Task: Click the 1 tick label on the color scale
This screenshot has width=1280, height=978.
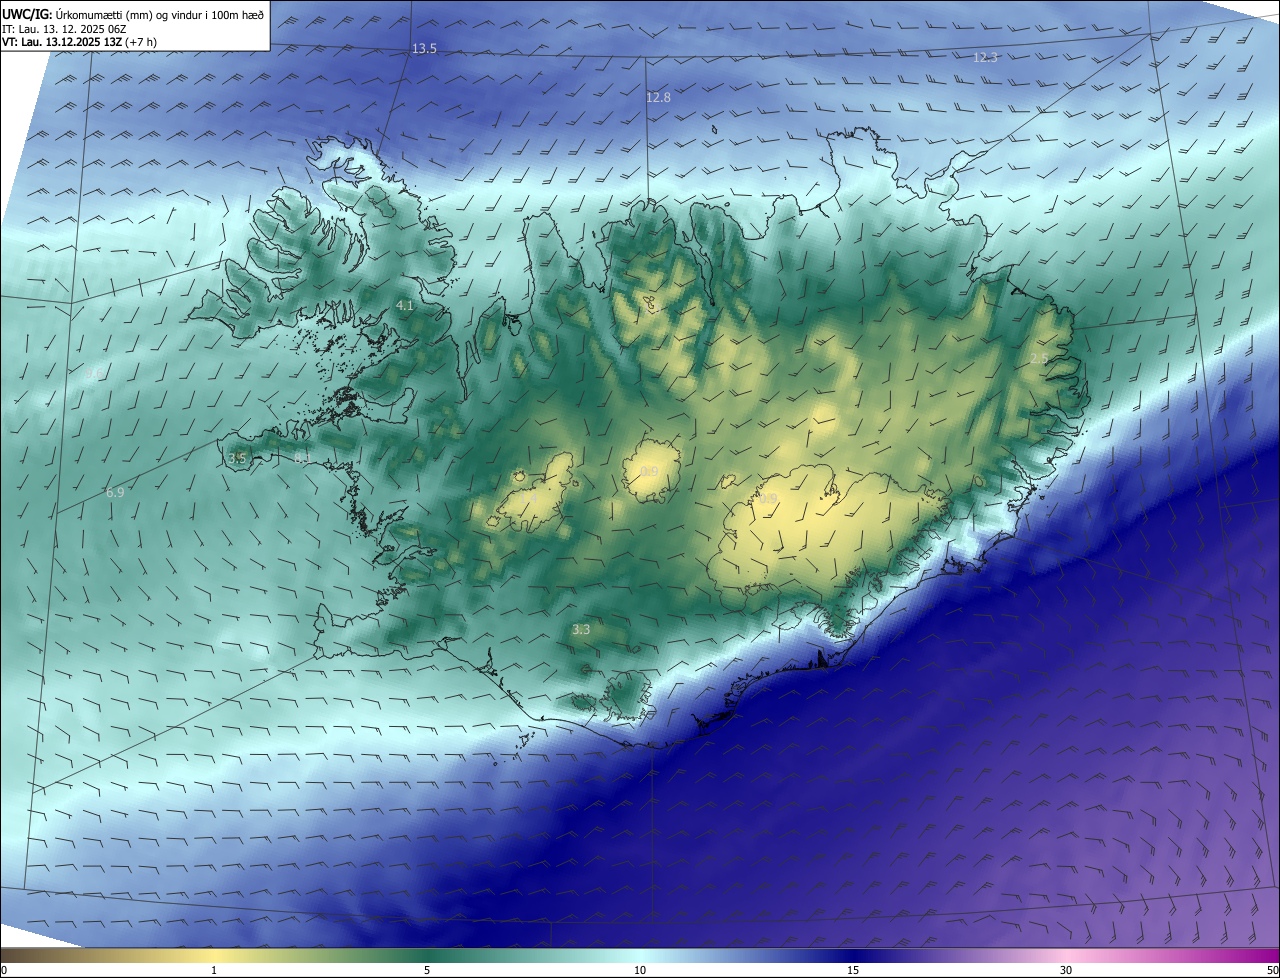Action: coord(214,971)
